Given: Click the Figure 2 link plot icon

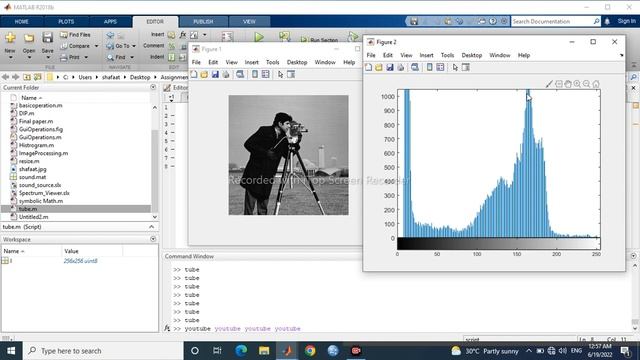Looking at the screenshot, I should click(415, 67).
